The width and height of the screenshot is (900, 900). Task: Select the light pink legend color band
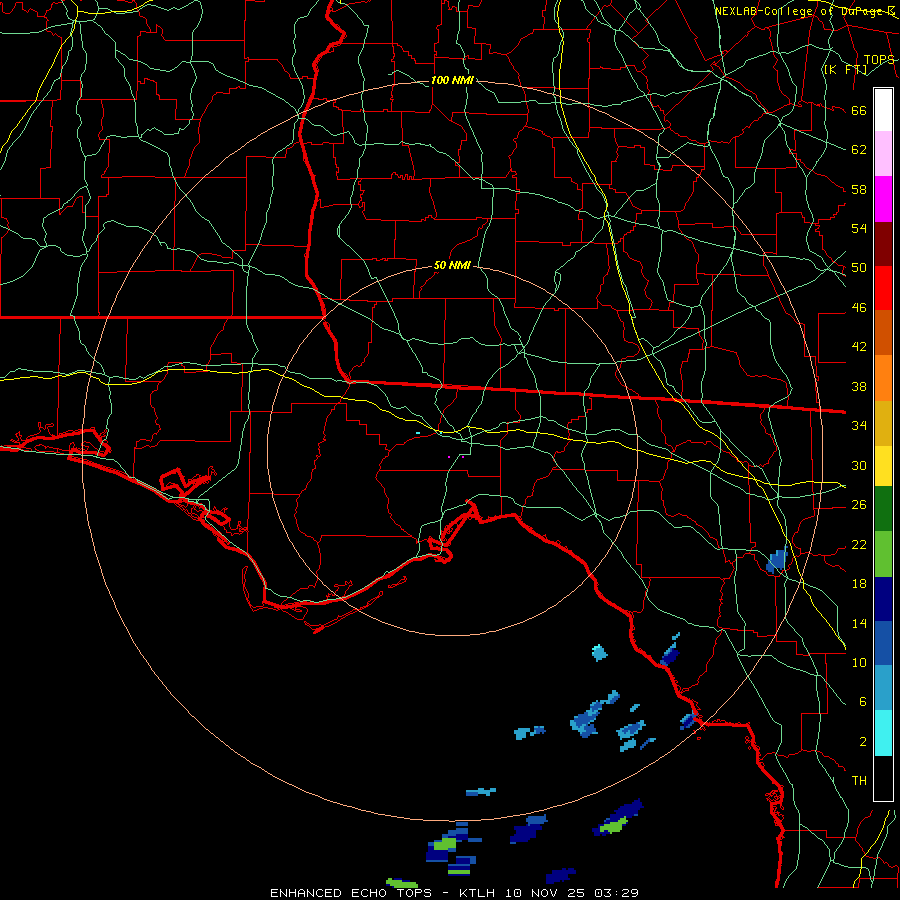[x=883, y=154]
